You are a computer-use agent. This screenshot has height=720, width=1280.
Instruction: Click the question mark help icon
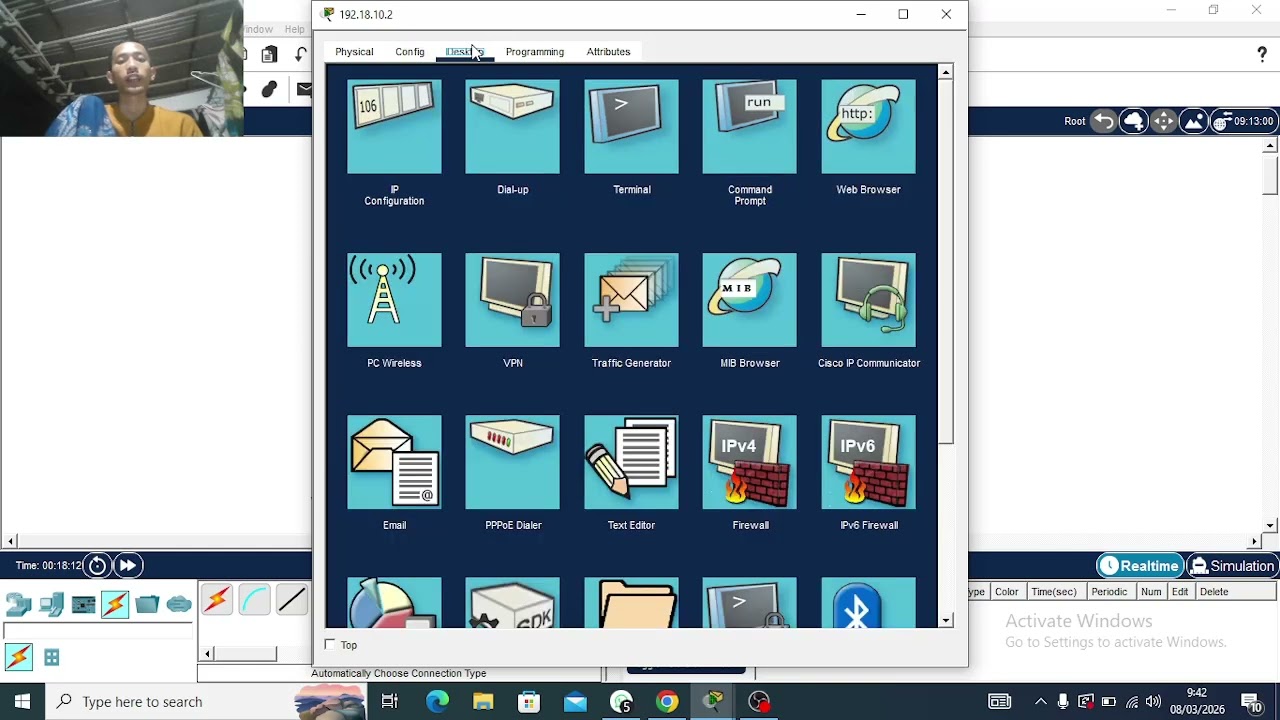(x=1262, y=55)
